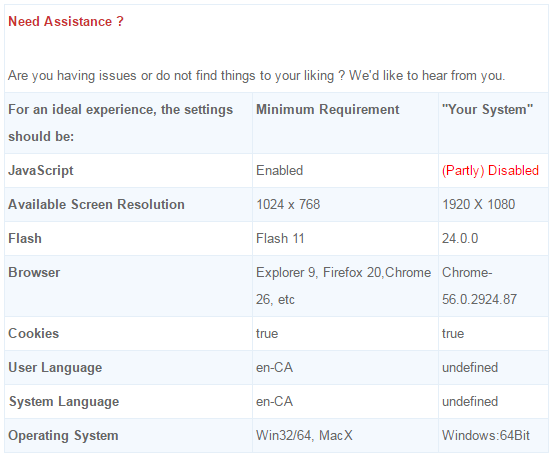Select the 'Available Screen Resolution' label
Image resolution: width=553 pixels, height=456 pixels.
tap(96, 205)
